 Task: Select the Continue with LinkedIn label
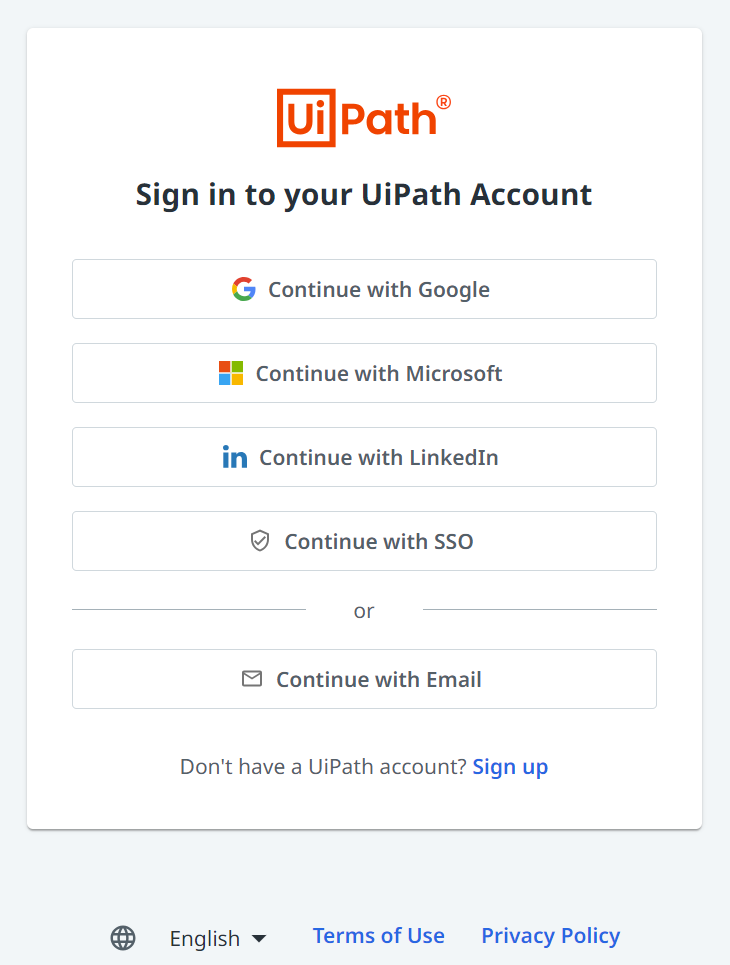point(379,458)
